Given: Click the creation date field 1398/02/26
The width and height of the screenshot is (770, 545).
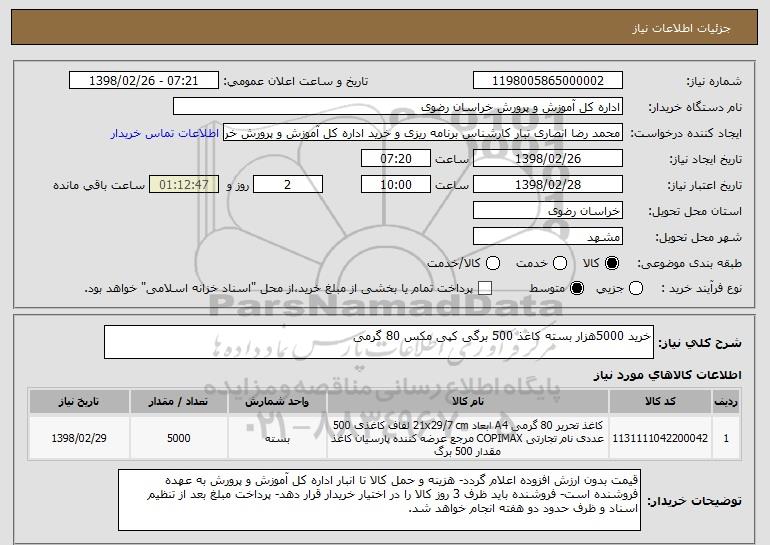Looking at the screenshot, I should click(x=548, y=159).
